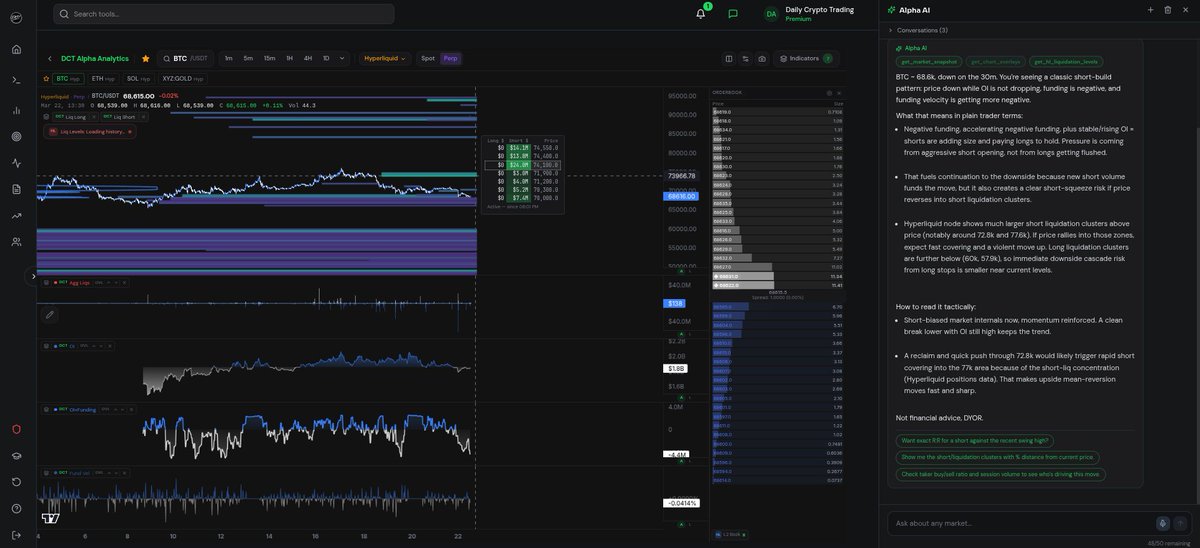Open the notifications bell
1200x548 pixels.
(x=701, y=14)
